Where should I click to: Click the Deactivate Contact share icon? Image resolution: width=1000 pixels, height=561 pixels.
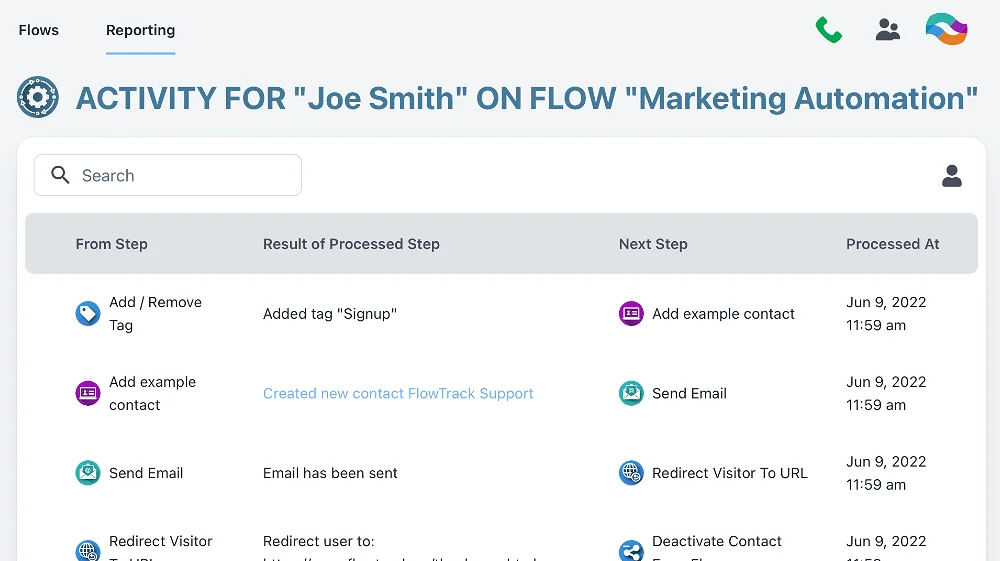pyautogui.click(x=631, y=551)
